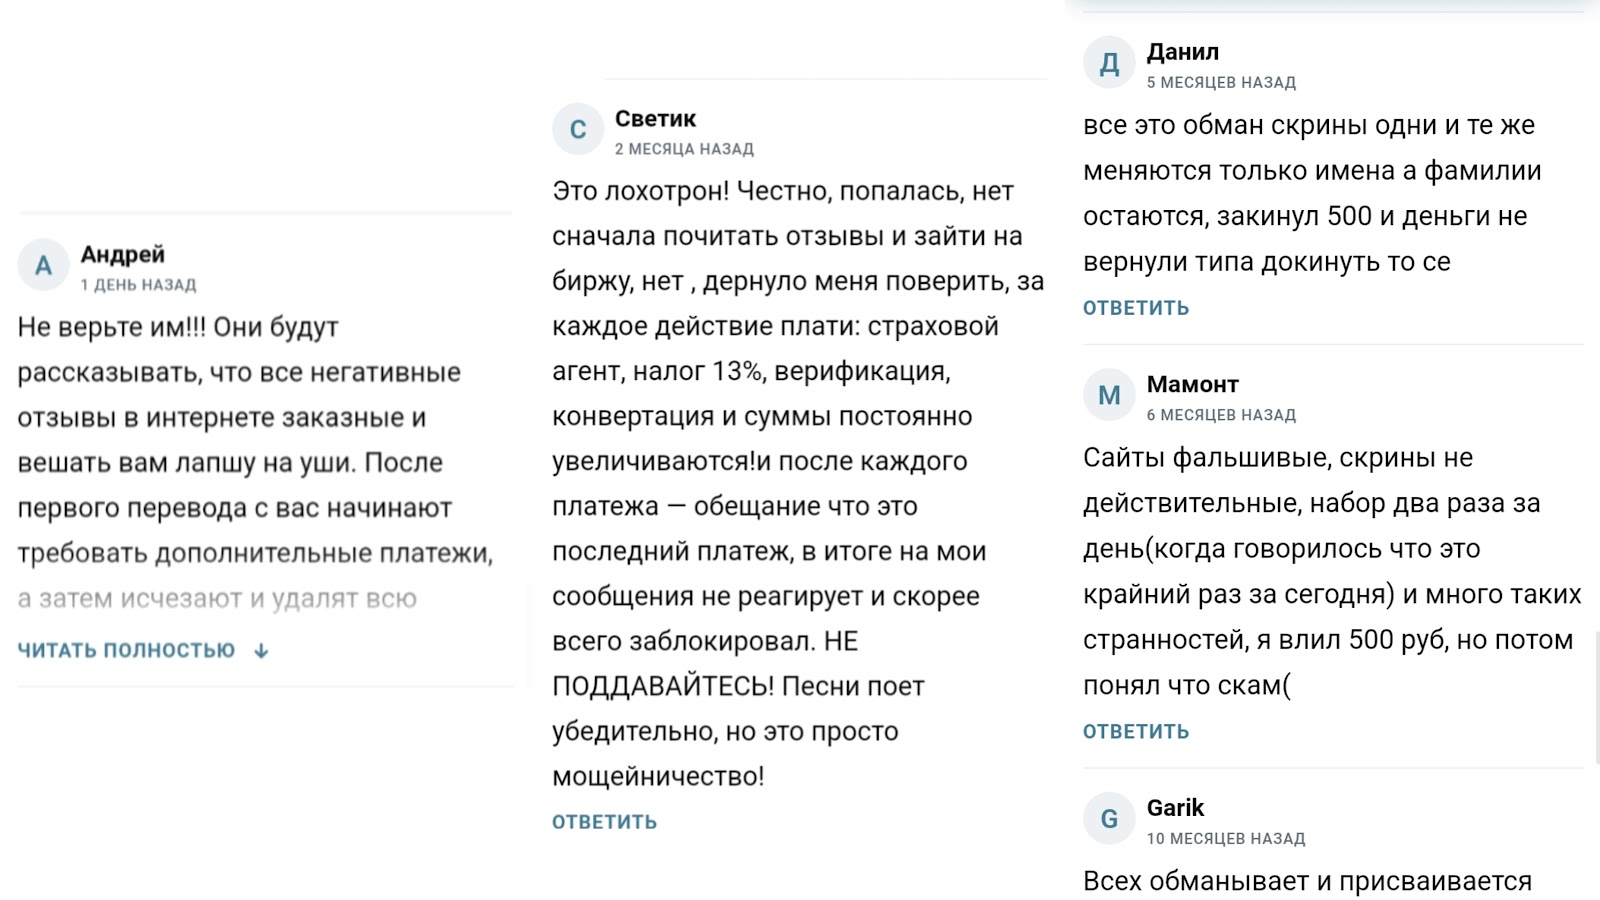Click '2 месяца назад' timestamp

point(684,149)
